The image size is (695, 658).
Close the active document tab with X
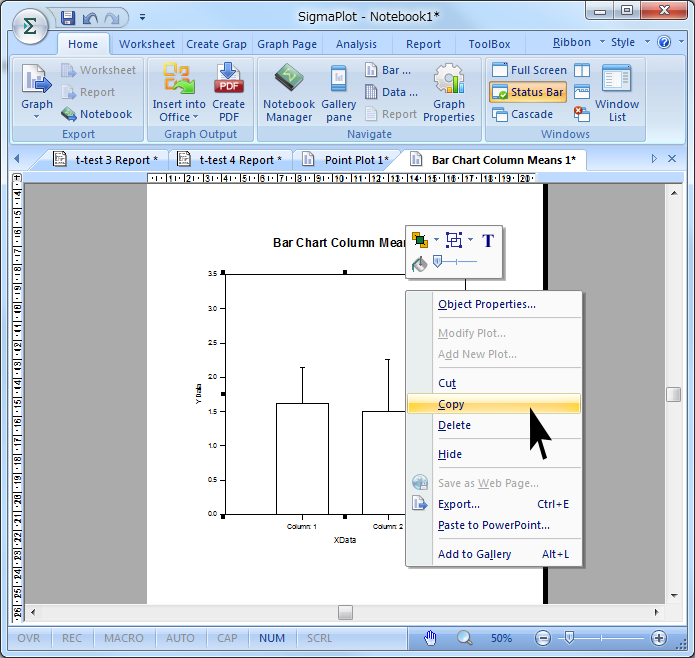[x=672, y=159]
